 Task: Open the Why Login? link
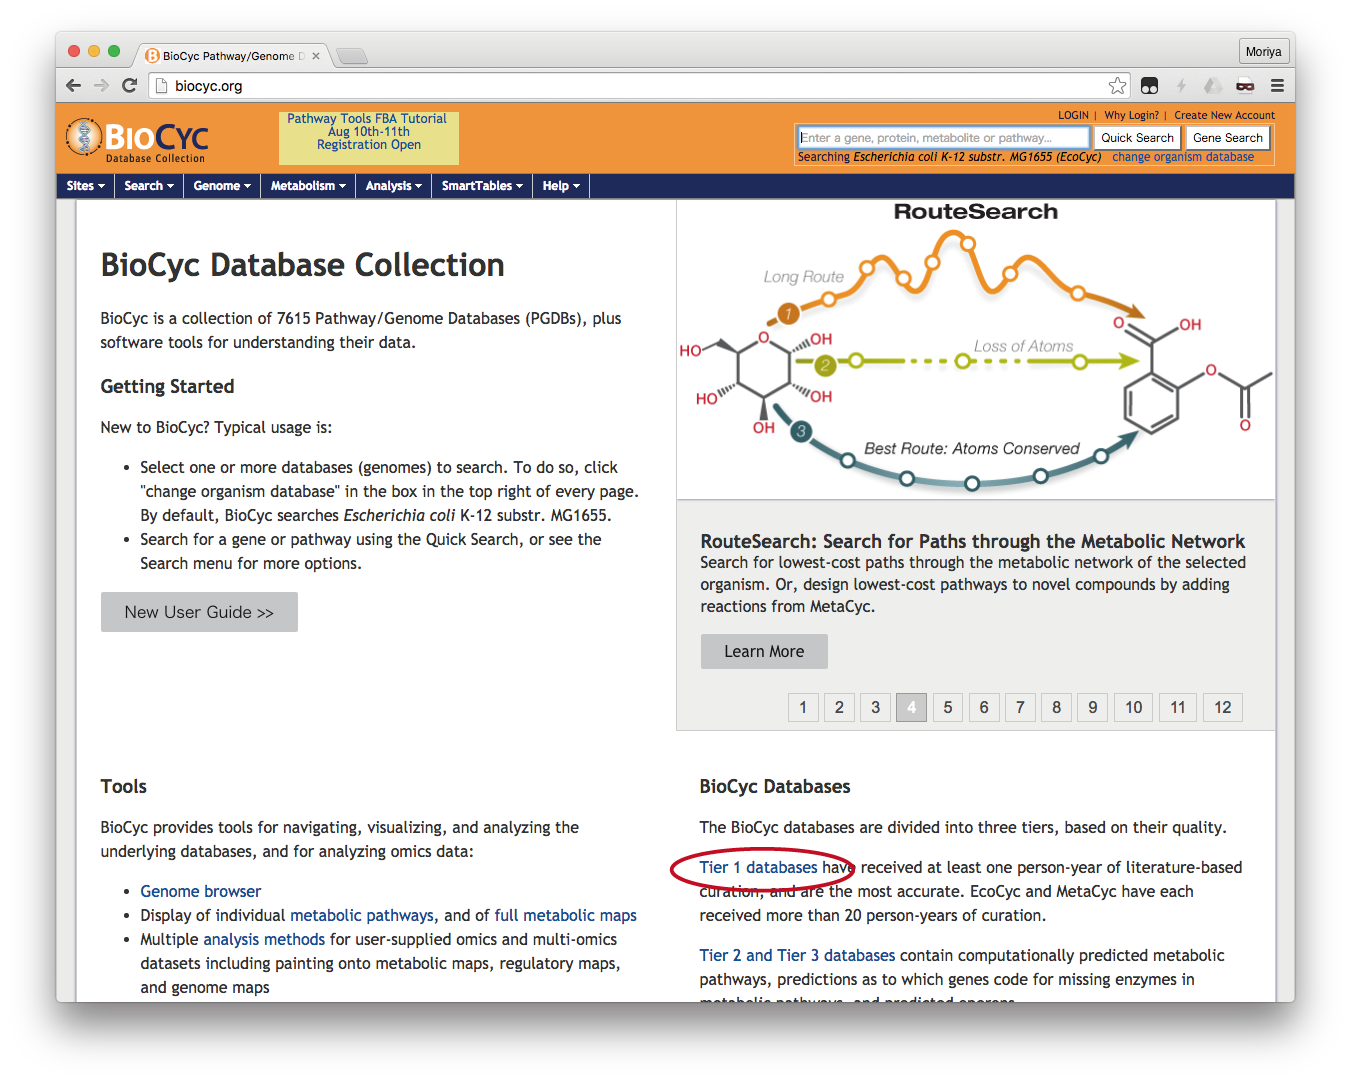1131,116
